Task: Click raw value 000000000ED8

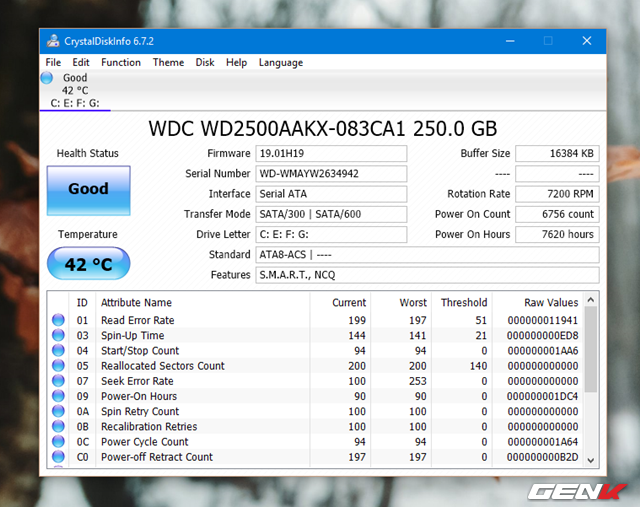Action: pos(542,335)
